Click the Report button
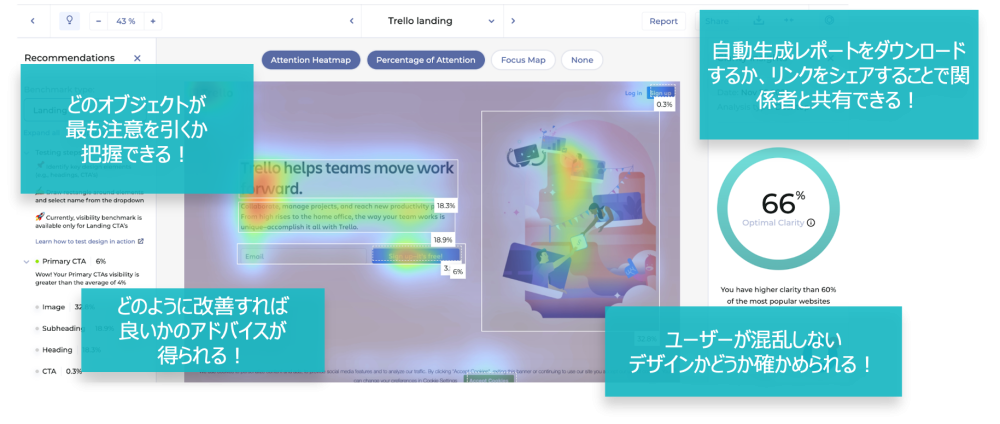1000x424 pixels. 663,21
